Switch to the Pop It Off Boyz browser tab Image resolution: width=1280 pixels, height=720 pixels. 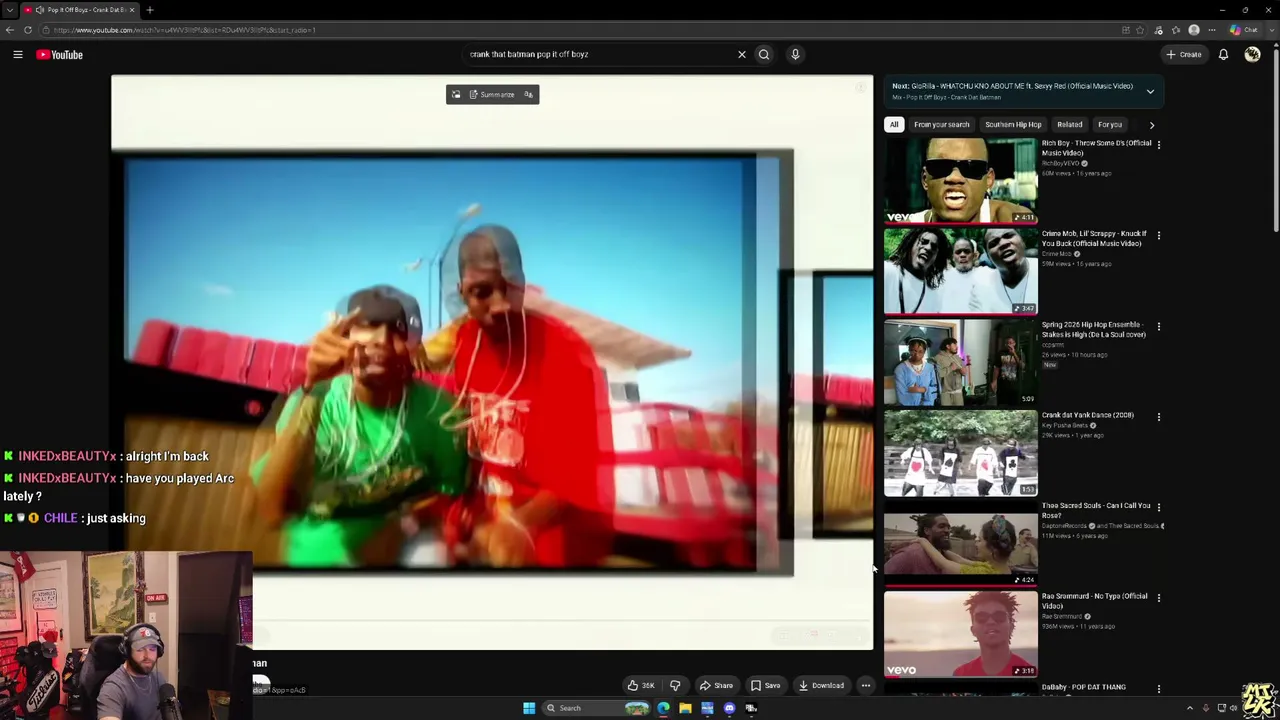point(79,10)
